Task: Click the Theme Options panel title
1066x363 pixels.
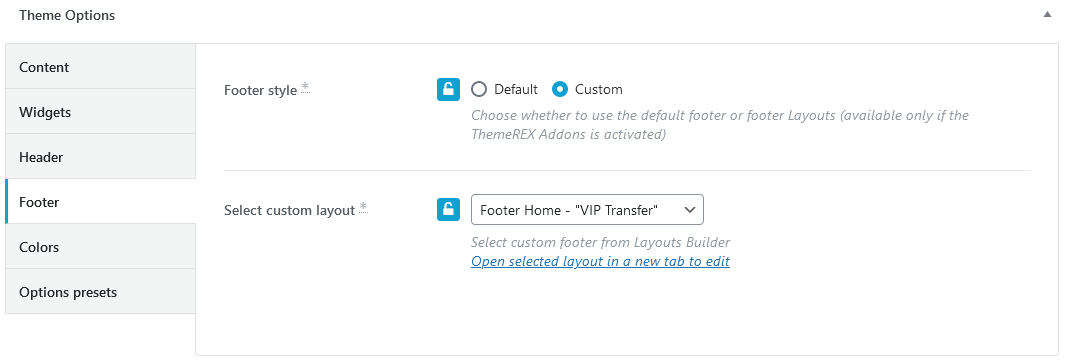Action: [67, 15]
